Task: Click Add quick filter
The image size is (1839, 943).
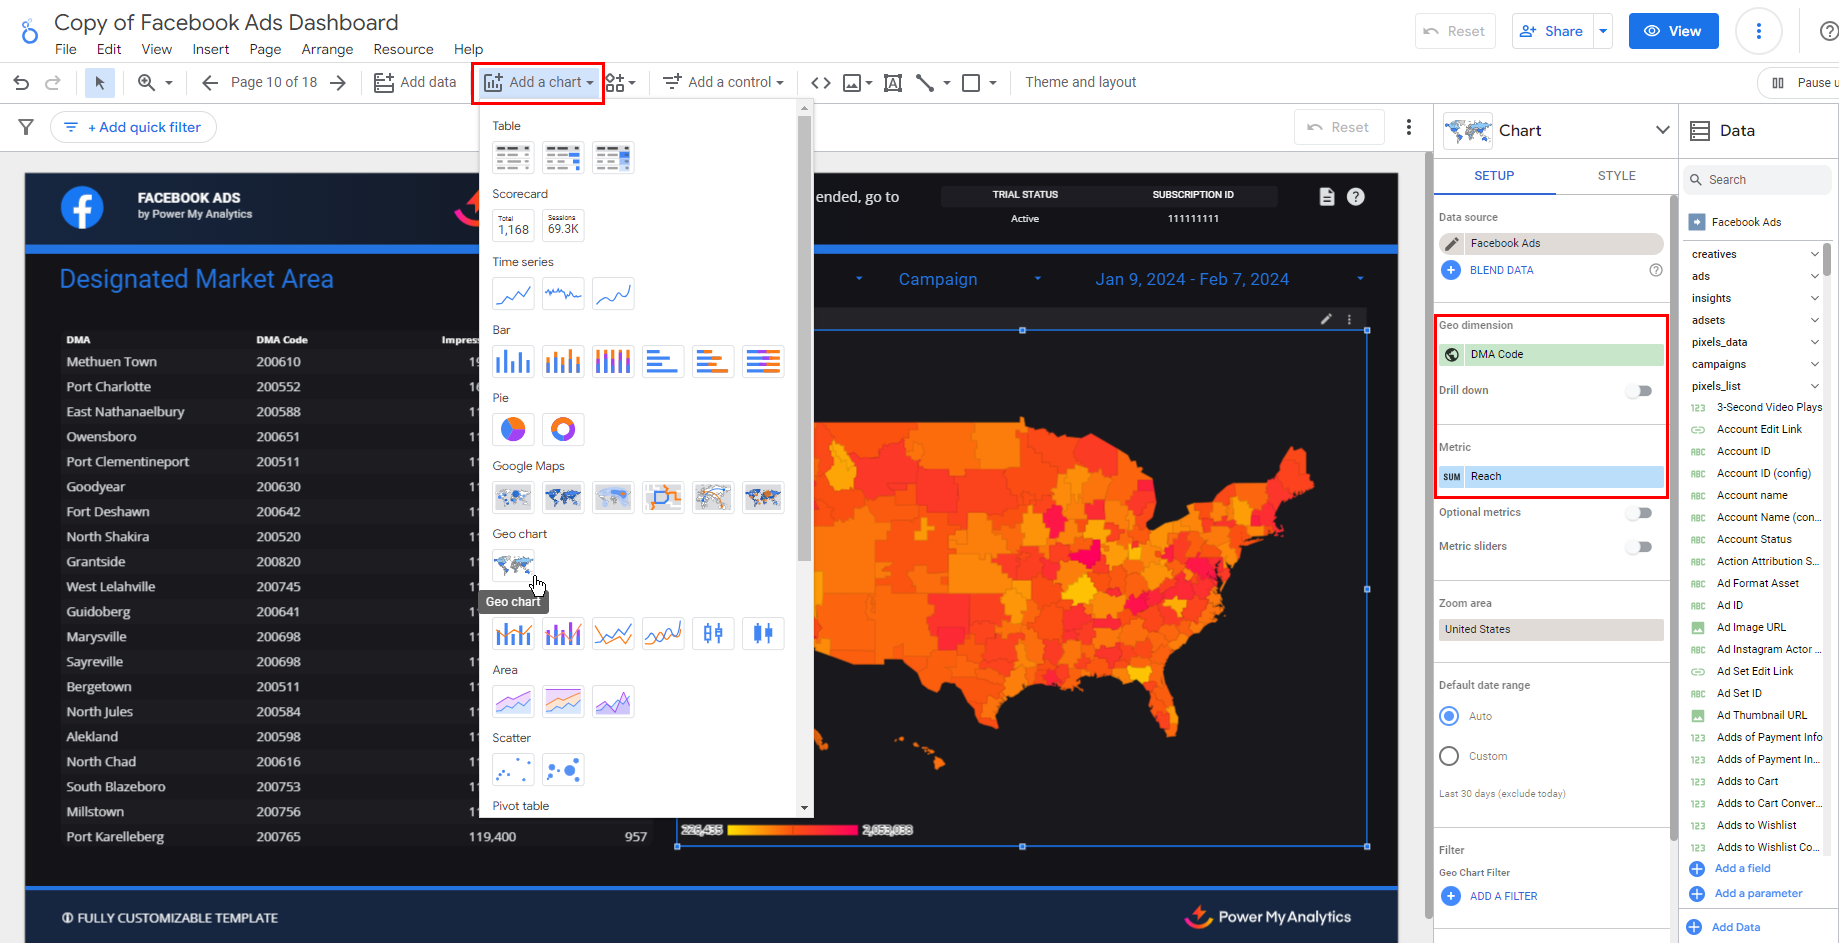Action: pos(134,127)
